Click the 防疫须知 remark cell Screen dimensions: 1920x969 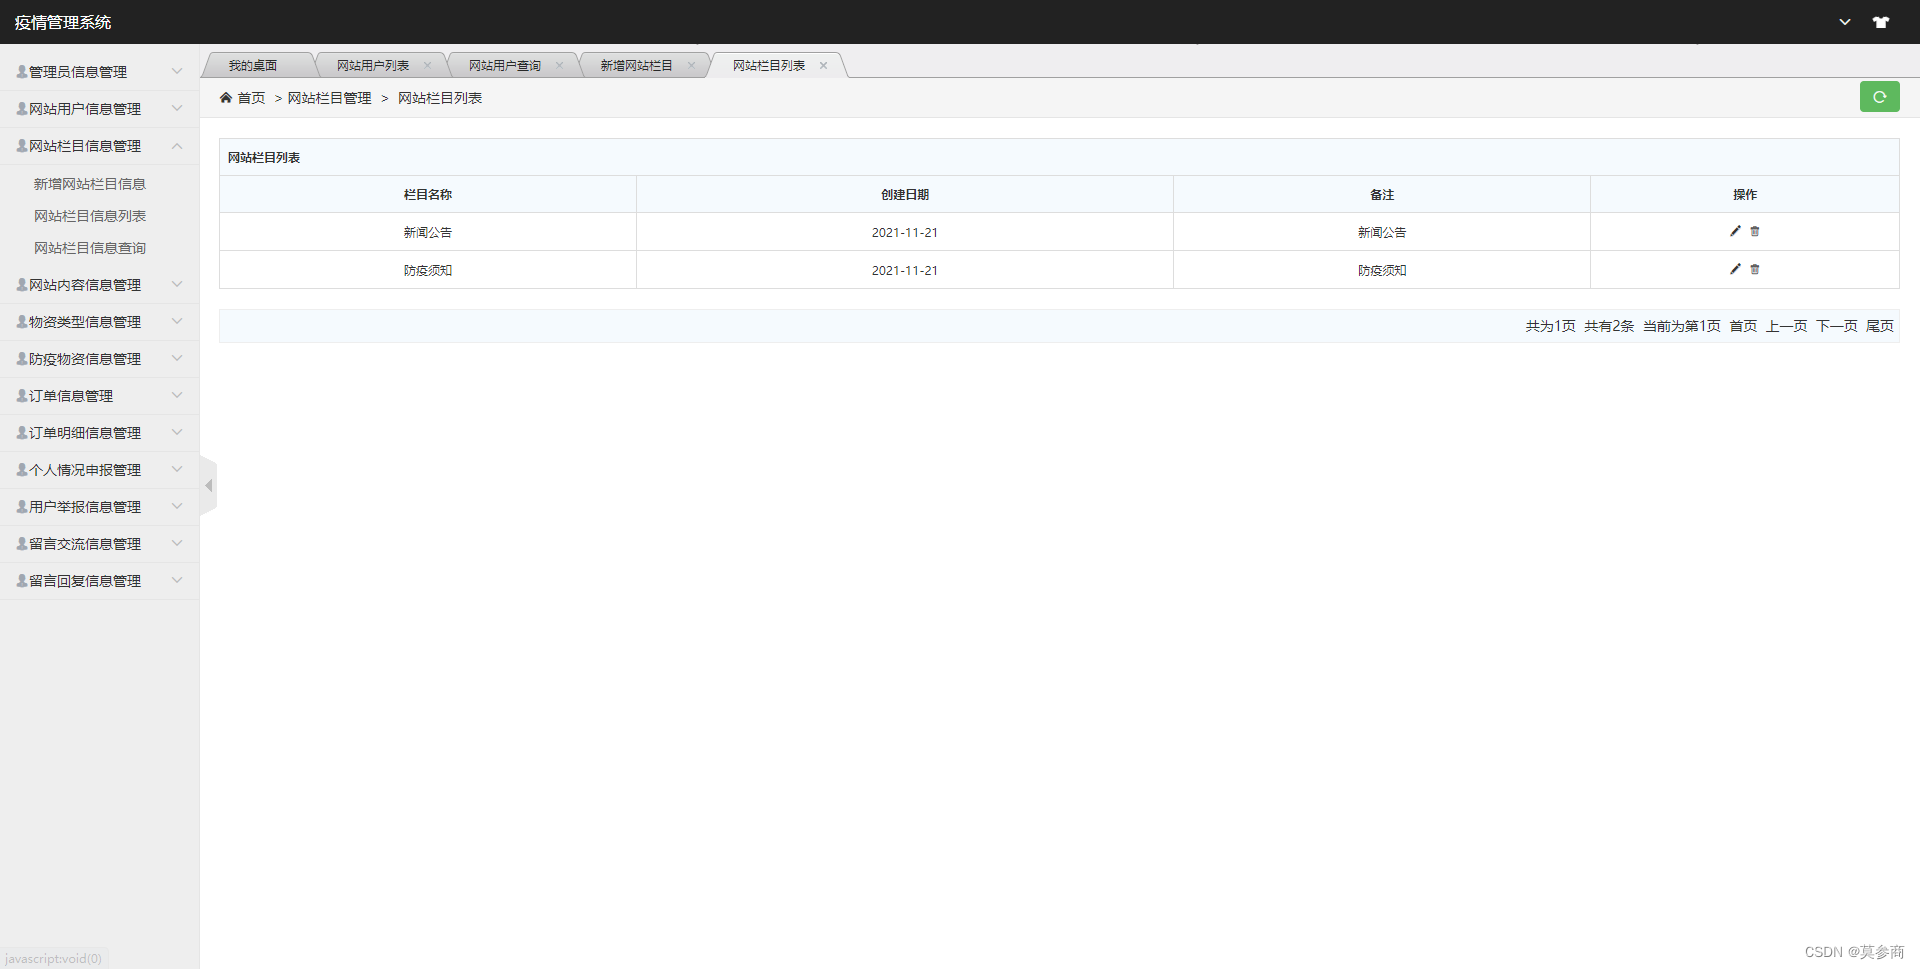(1382, 270)
